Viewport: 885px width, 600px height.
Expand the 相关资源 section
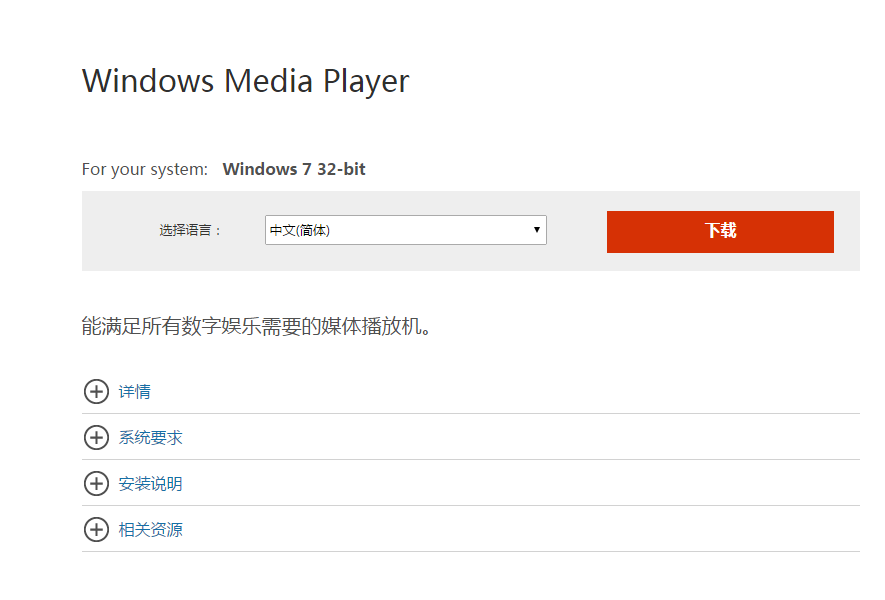pos(149,529)
